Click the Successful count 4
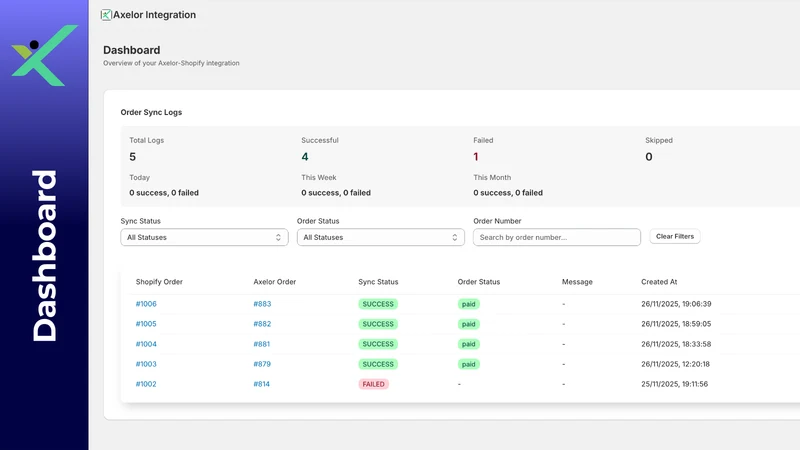This screenshot has width=800, height=450. 305,157
